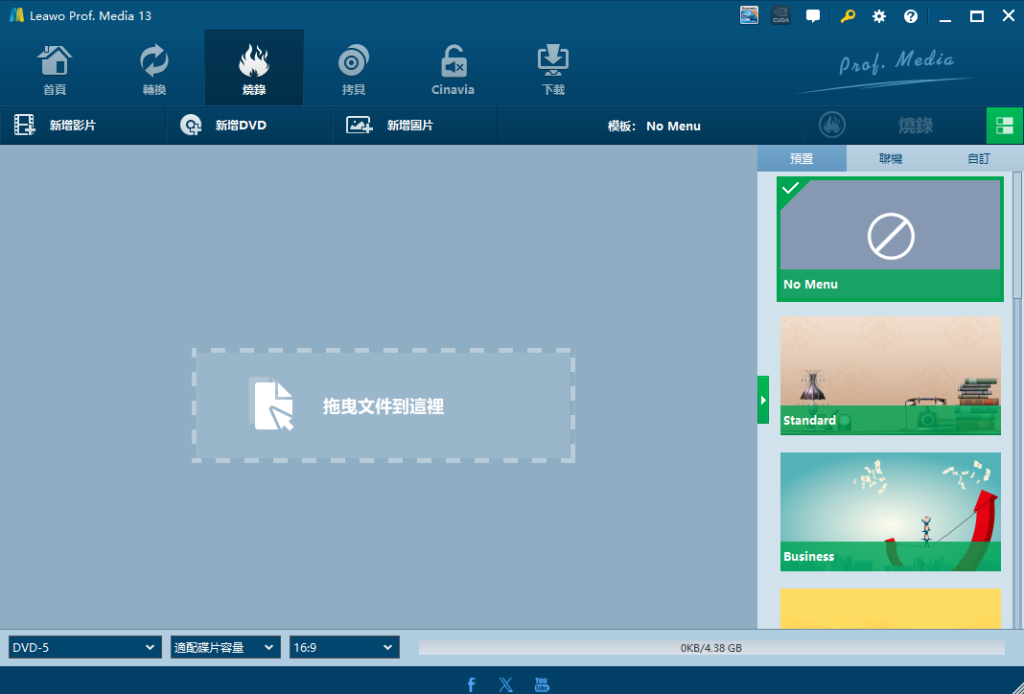Click the 新增圖片 add photo button

pos(415,125)
